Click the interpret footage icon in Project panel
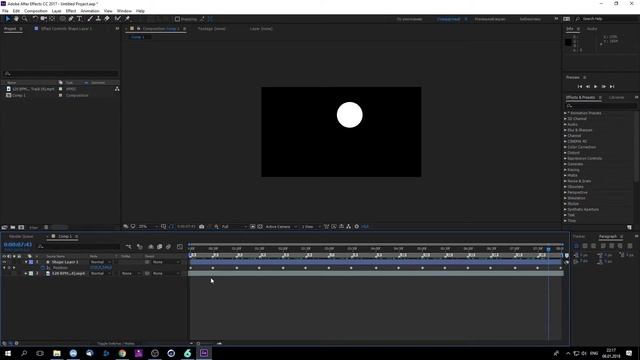Image resolution: width=640 pixels, height=360 pixels. pyautogui.click(x=4, y=227)
